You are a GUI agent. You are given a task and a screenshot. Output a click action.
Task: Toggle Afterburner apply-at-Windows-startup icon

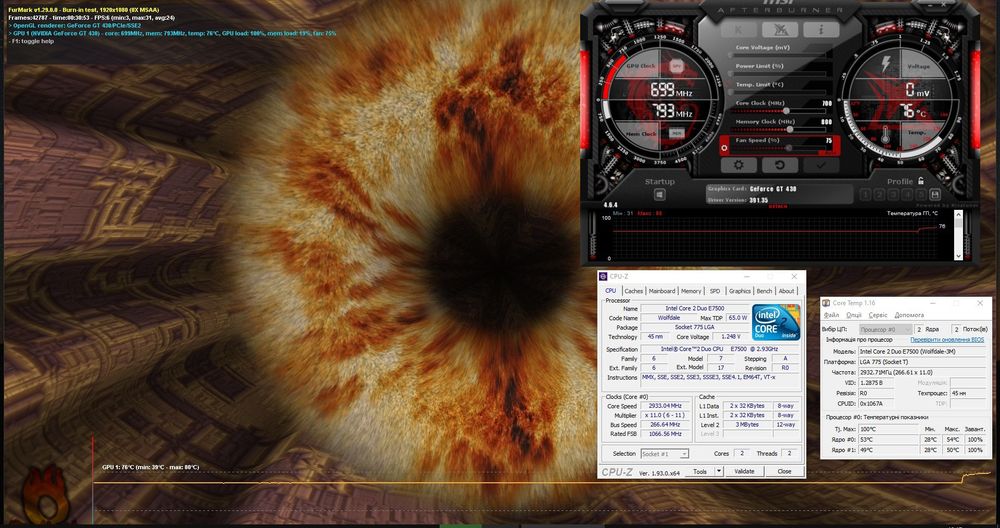coord(659,194)
